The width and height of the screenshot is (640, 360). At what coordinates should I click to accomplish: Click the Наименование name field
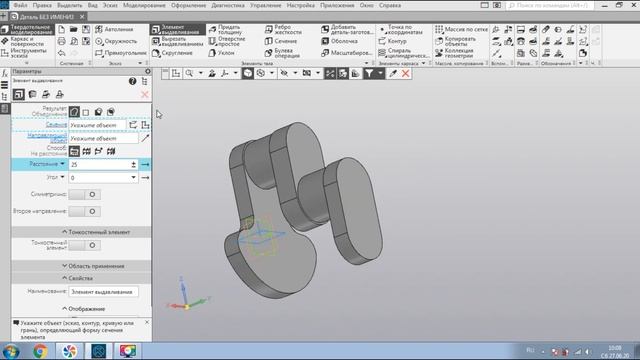tap(103, 292)
